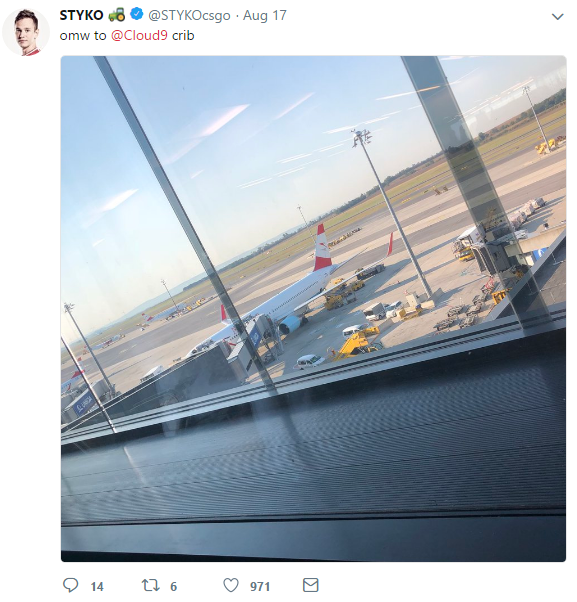Send tweet via direct message envelope icon
This screenshot has height=602, width=577.
pyautogui.click(x=311, y=585)
